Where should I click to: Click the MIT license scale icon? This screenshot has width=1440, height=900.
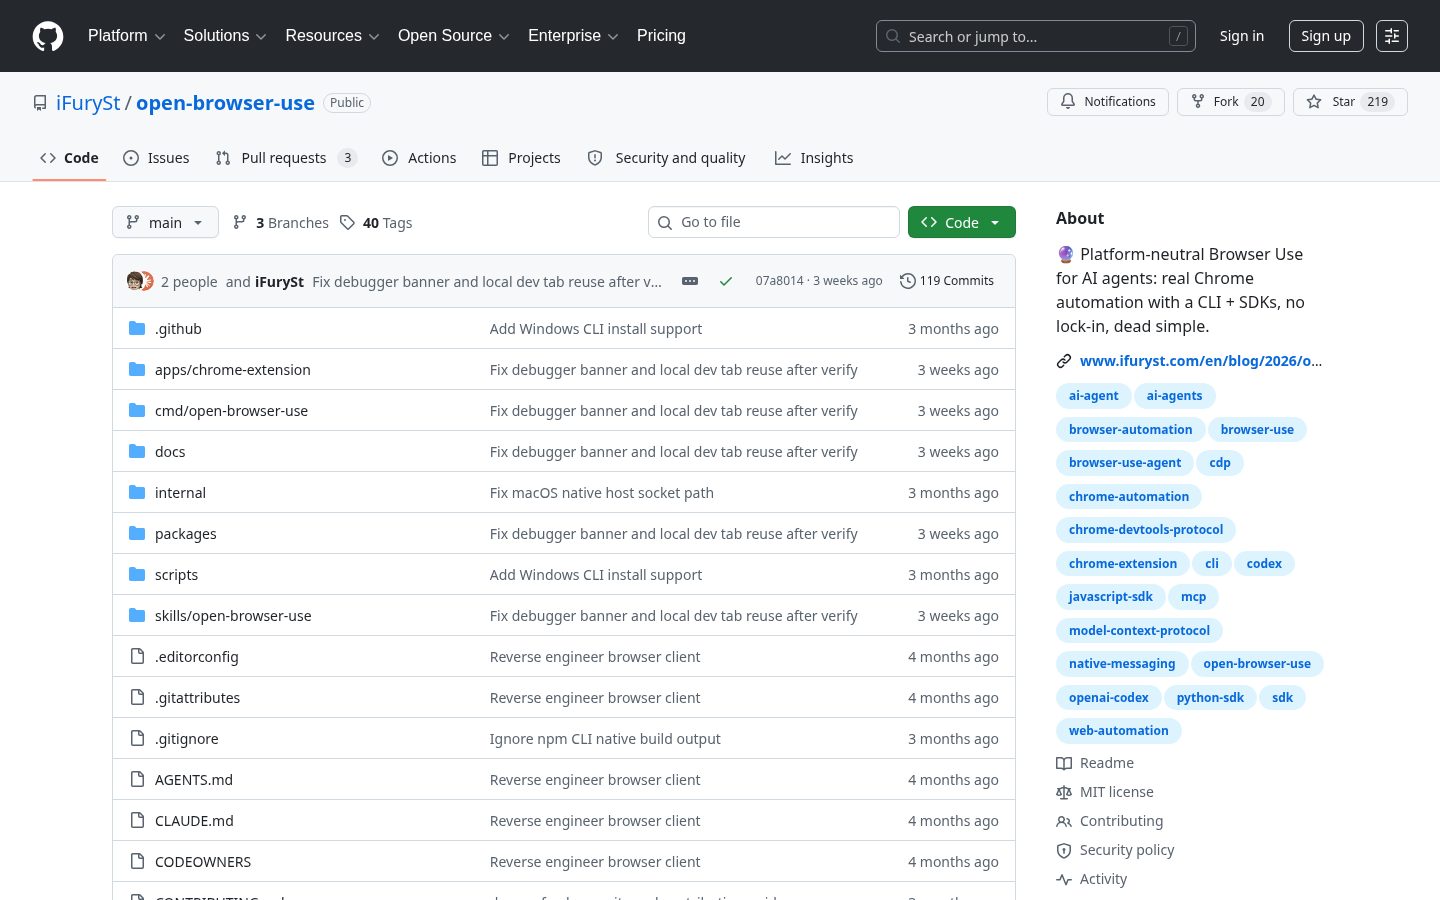pos(1064,792)
